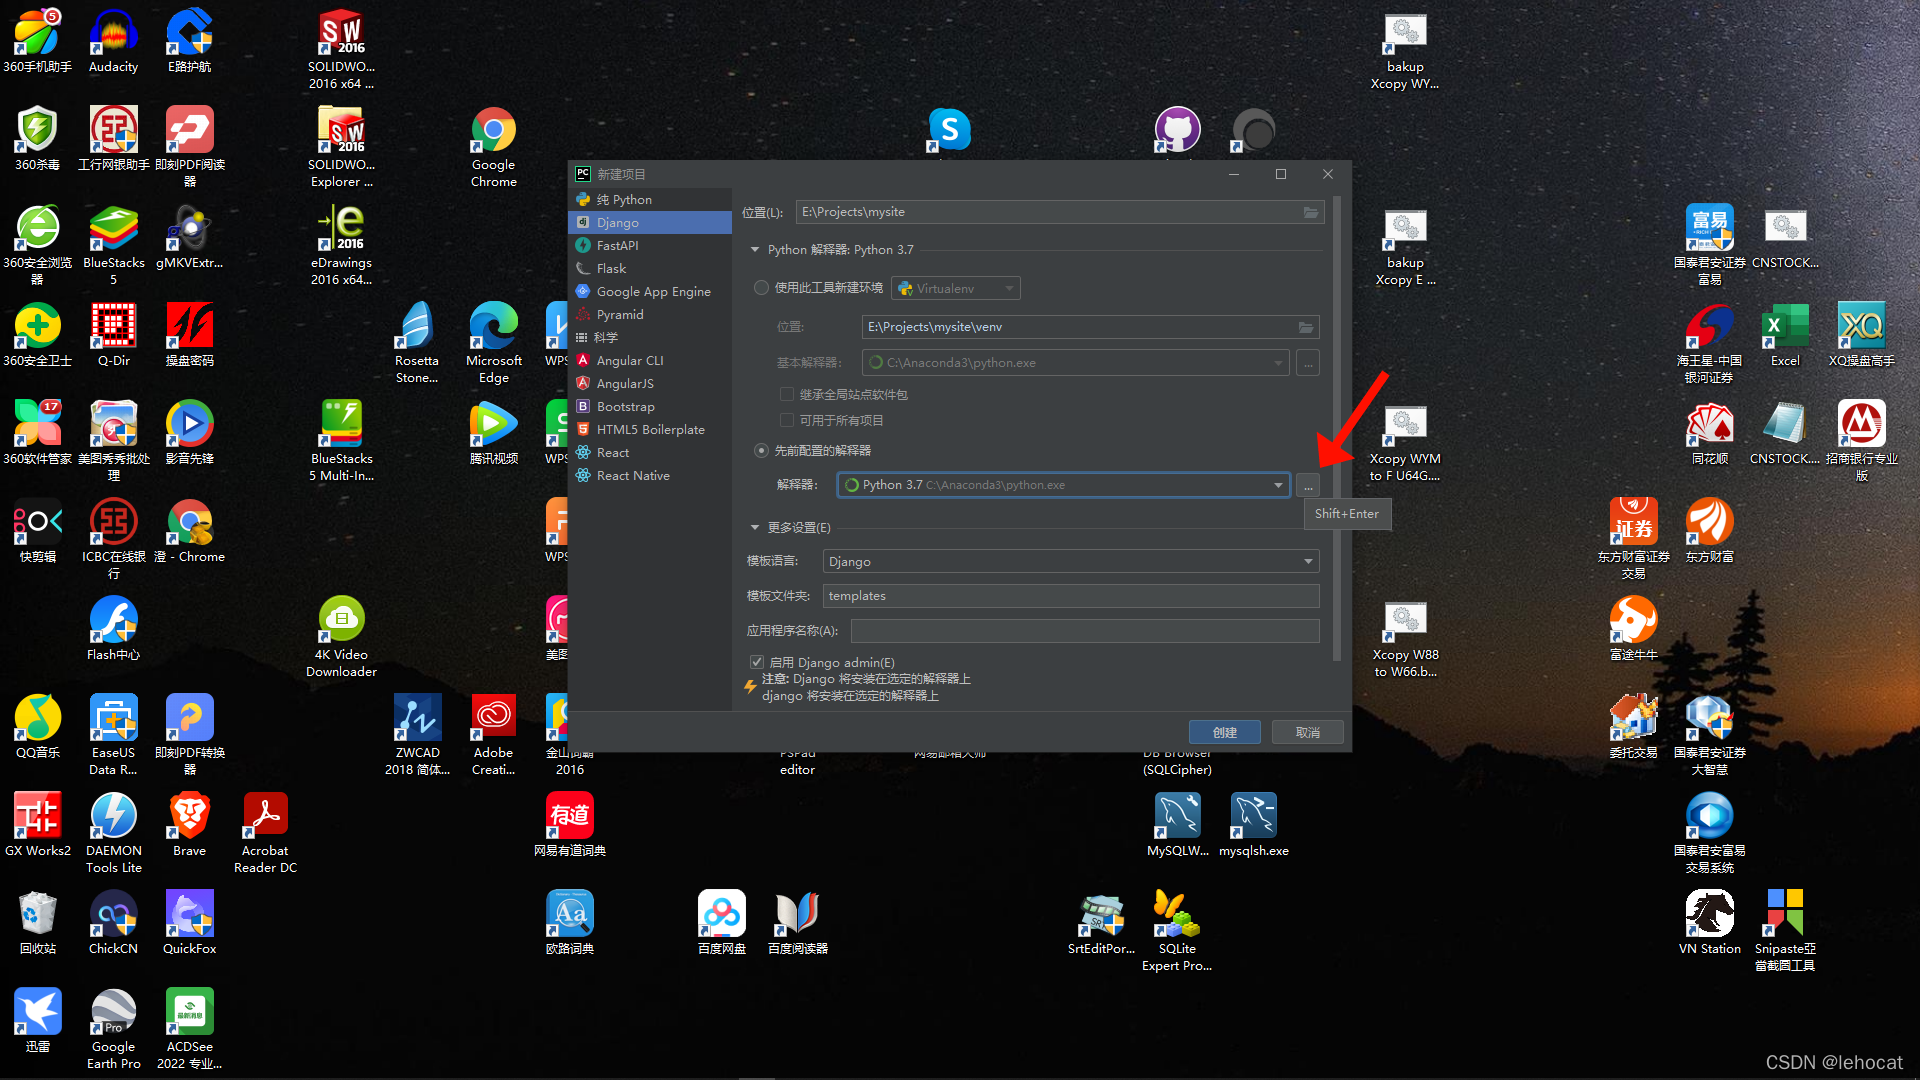Image resolution: width=1920 pixels, height=1080 pixels.
Task: Click browse button for interpreter location
Action: [x=1307, y=484]
